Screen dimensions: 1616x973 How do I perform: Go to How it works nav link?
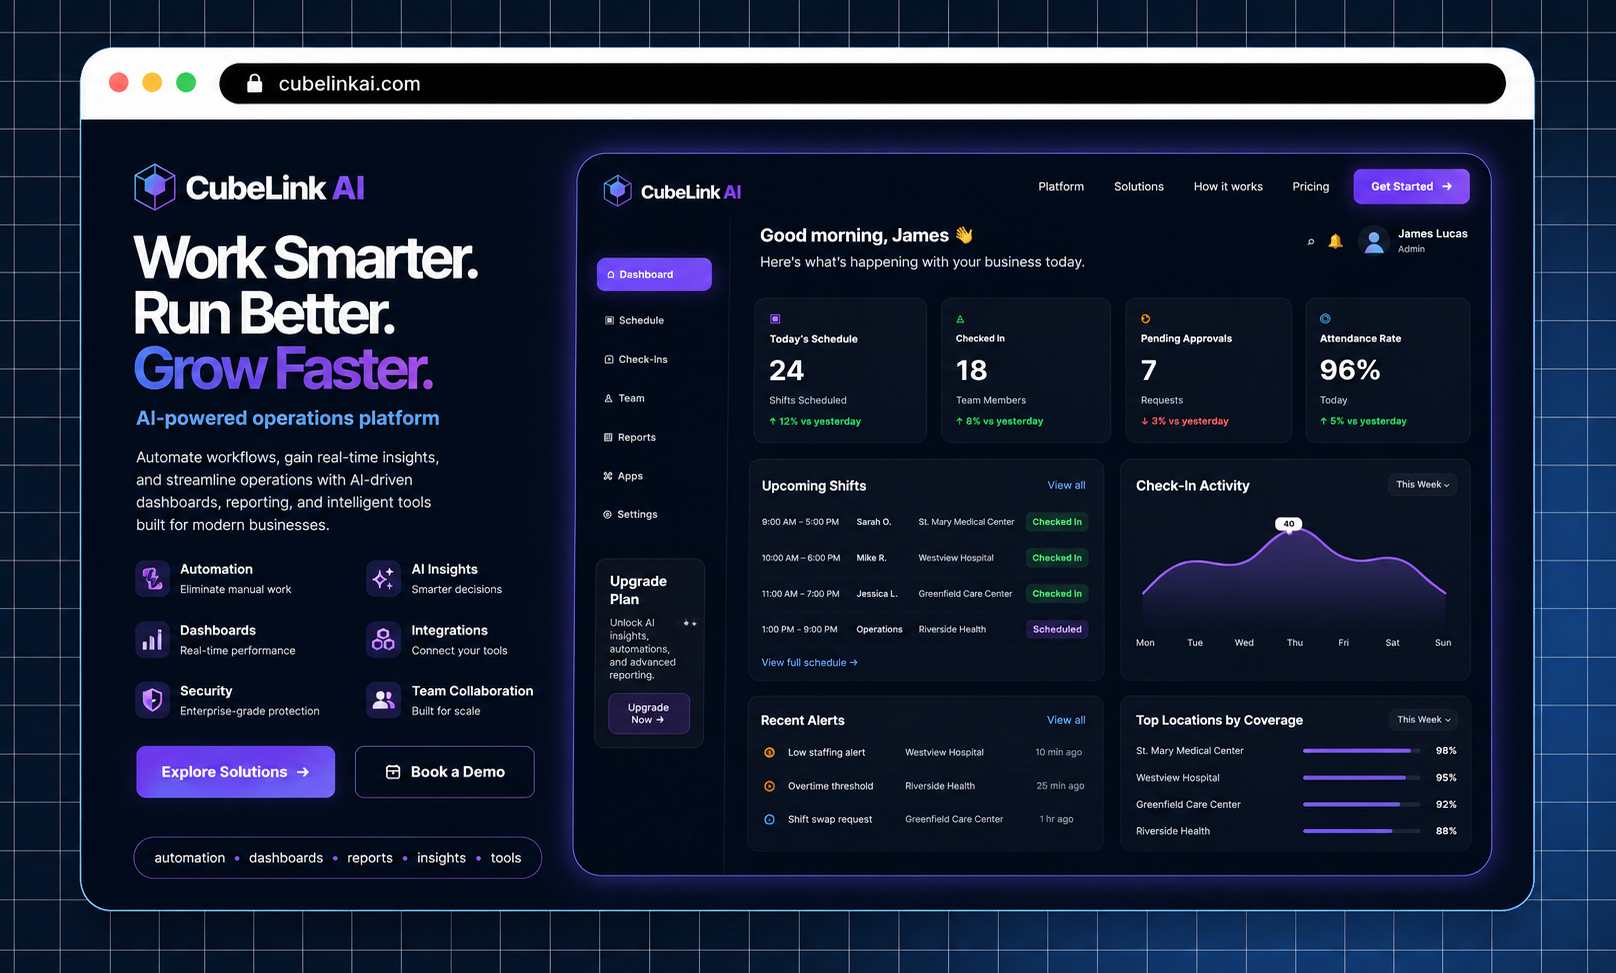1228,187
